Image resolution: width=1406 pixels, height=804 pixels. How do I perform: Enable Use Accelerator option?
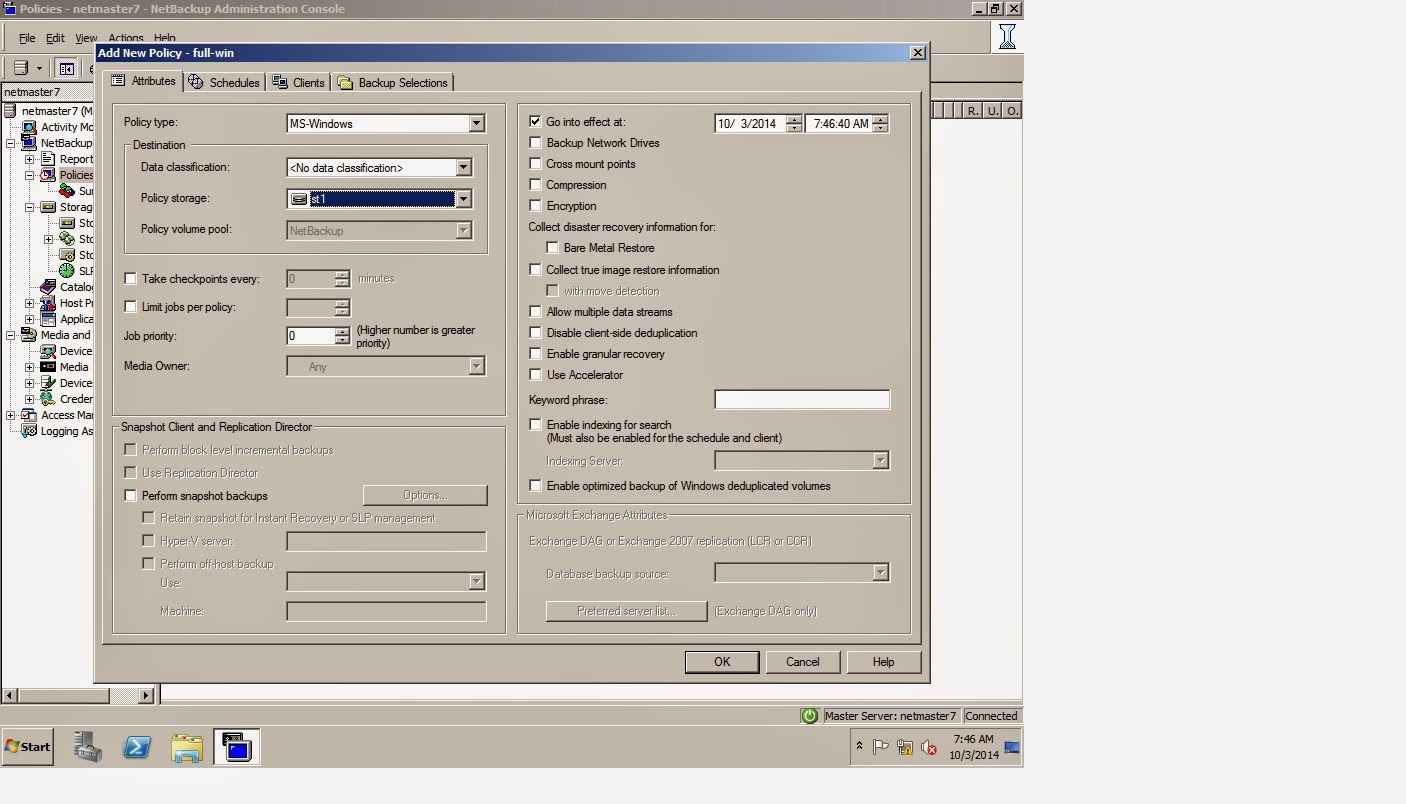tap(536, 375)
